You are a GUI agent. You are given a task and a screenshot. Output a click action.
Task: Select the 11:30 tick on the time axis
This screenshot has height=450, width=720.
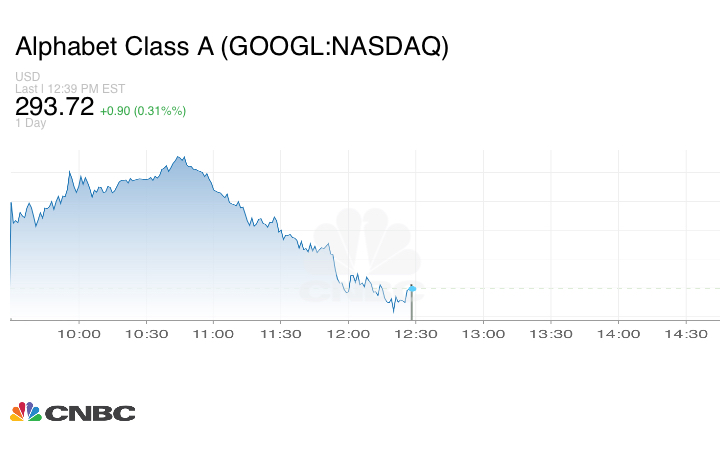coord(281,334)
